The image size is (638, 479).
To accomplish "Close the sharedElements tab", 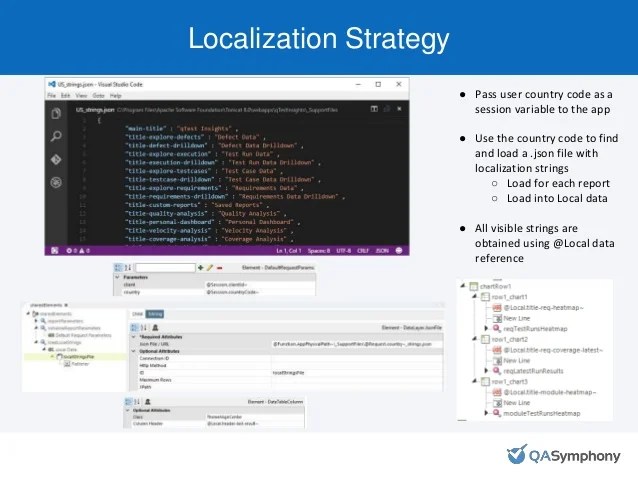I will tap(66, 305).
